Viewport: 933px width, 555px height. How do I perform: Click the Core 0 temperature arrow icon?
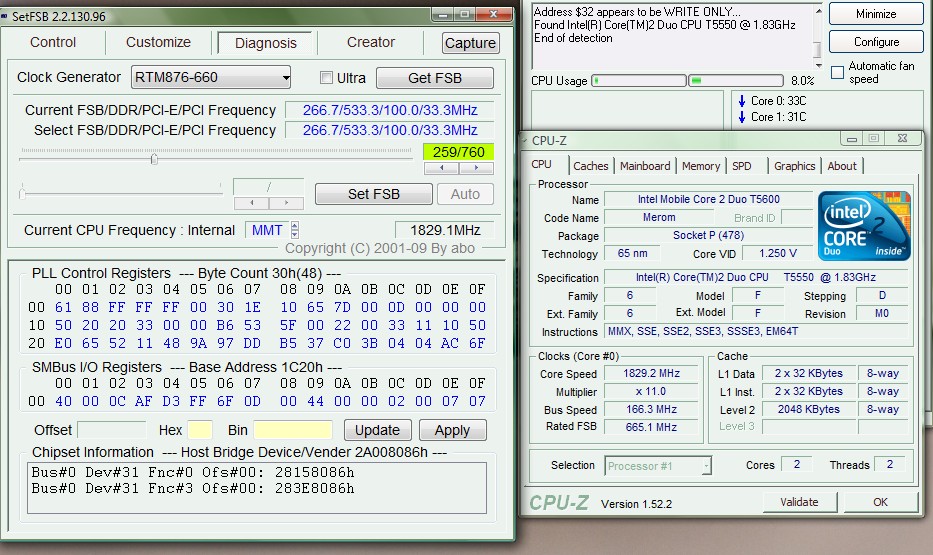coord(742,101)
